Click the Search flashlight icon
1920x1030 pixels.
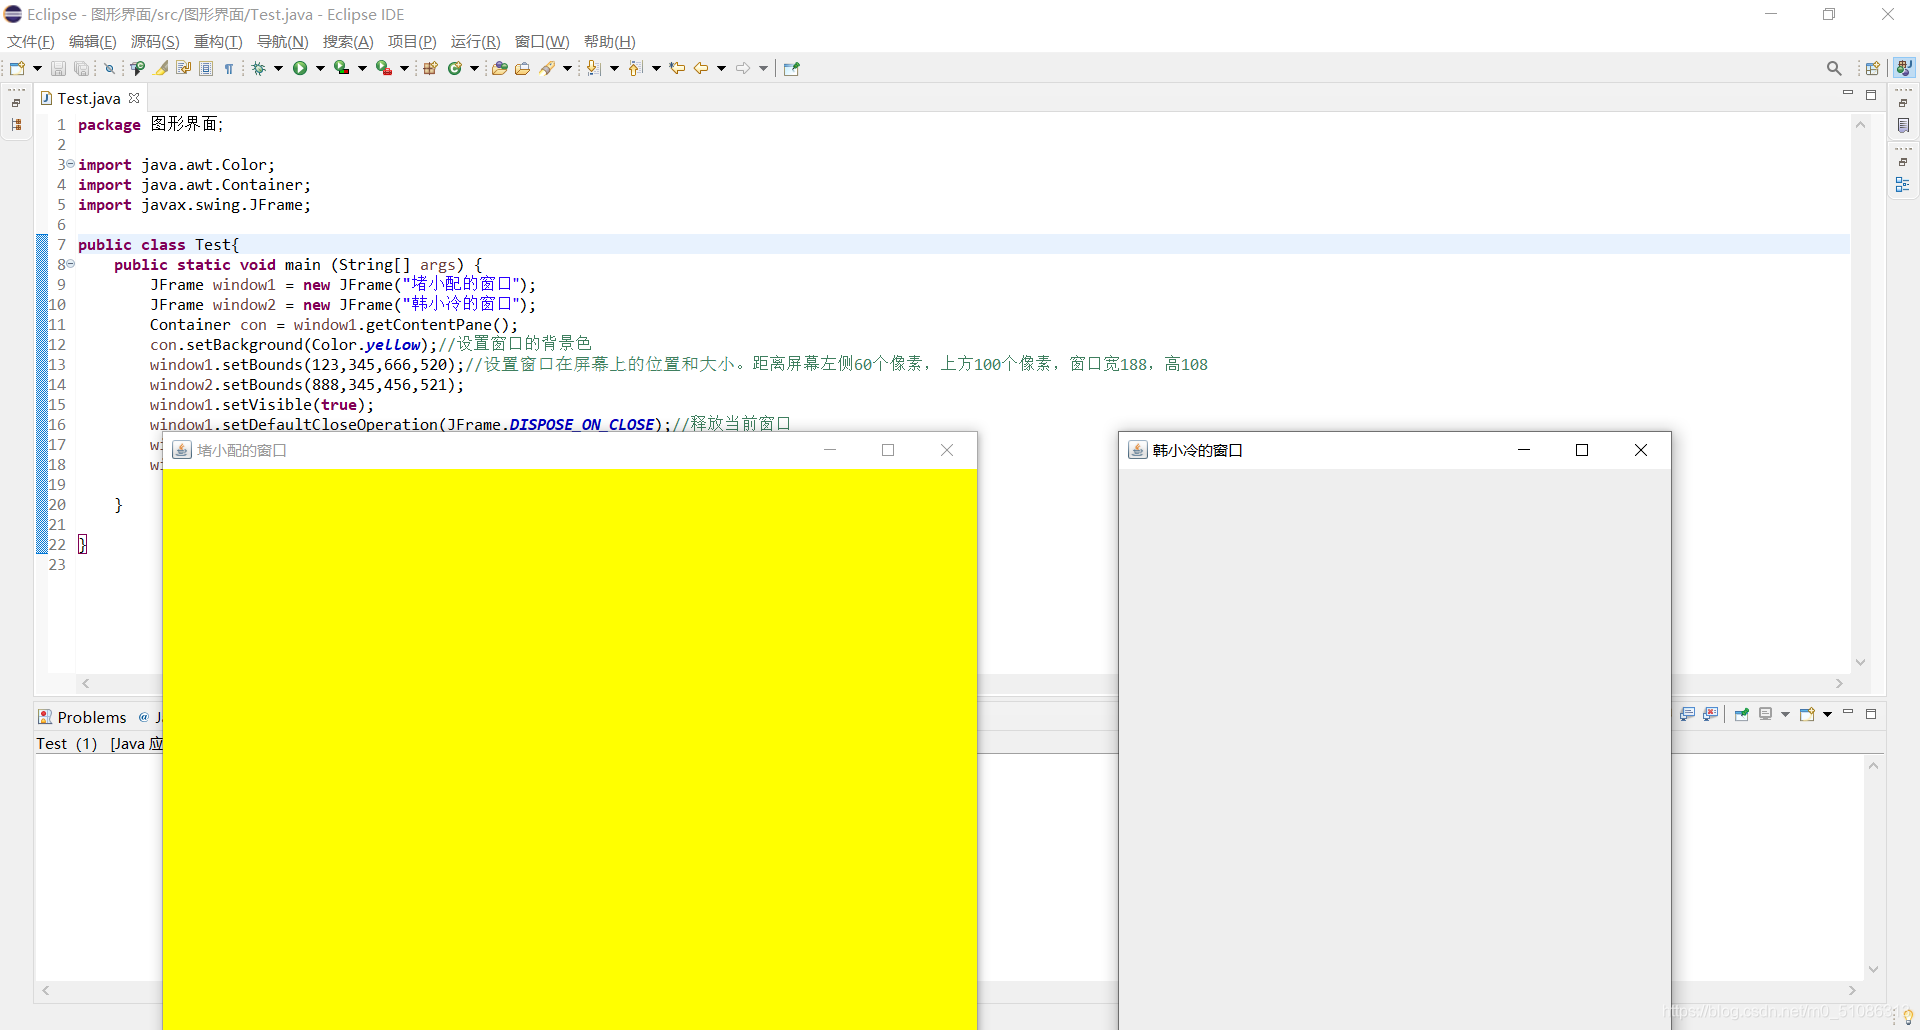click(547, 68)
